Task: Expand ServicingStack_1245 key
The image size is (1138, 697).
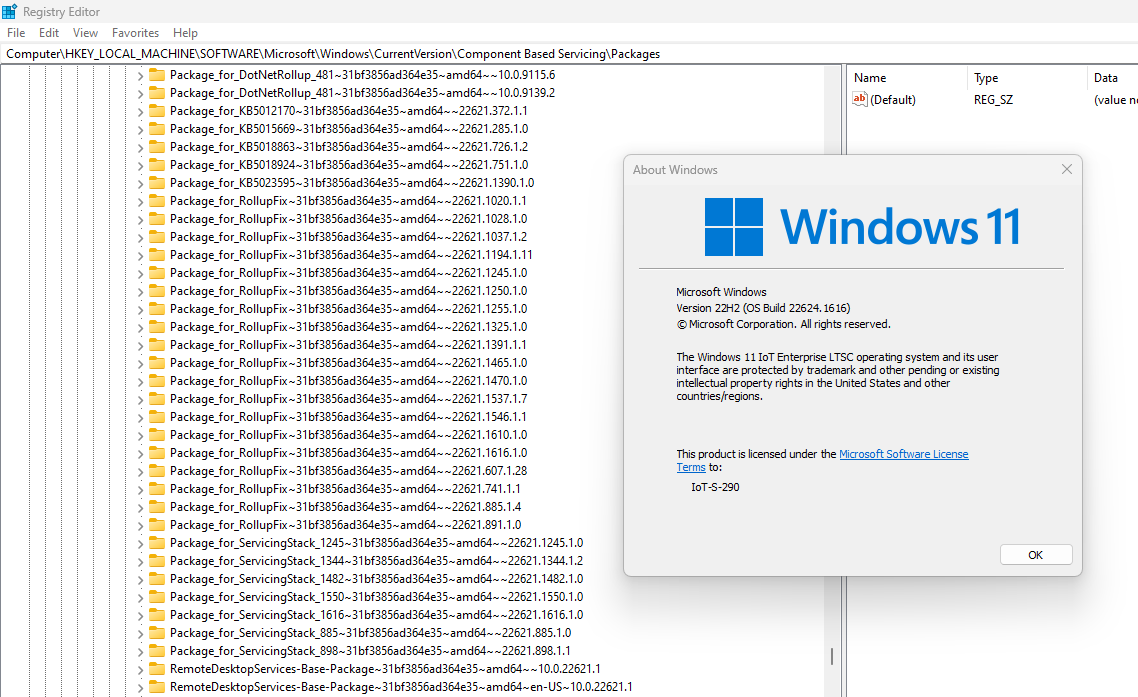Action: click(x=140, y=543)
